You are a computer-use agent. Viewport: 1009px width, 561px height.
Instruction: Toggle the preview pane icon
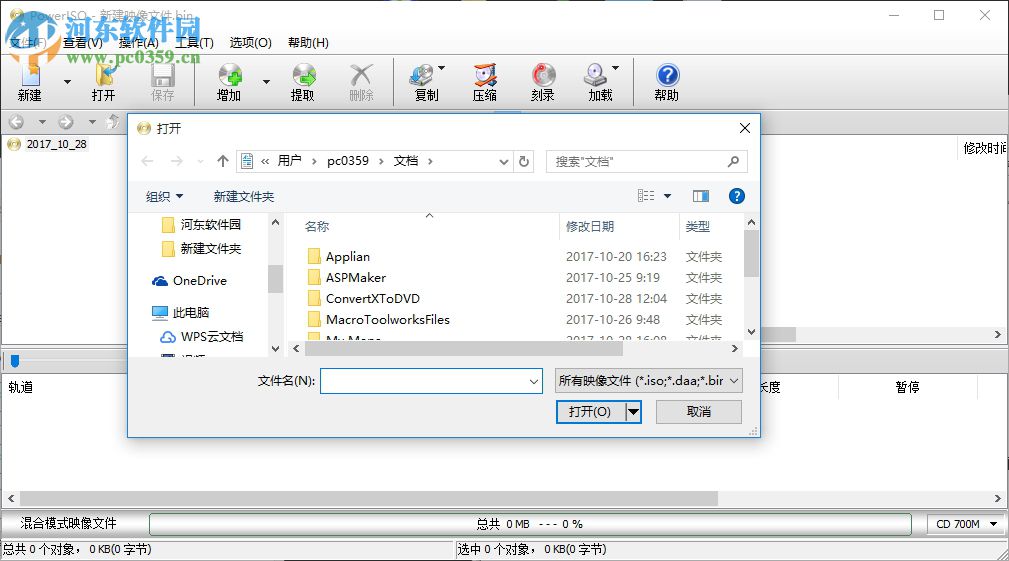701,196
